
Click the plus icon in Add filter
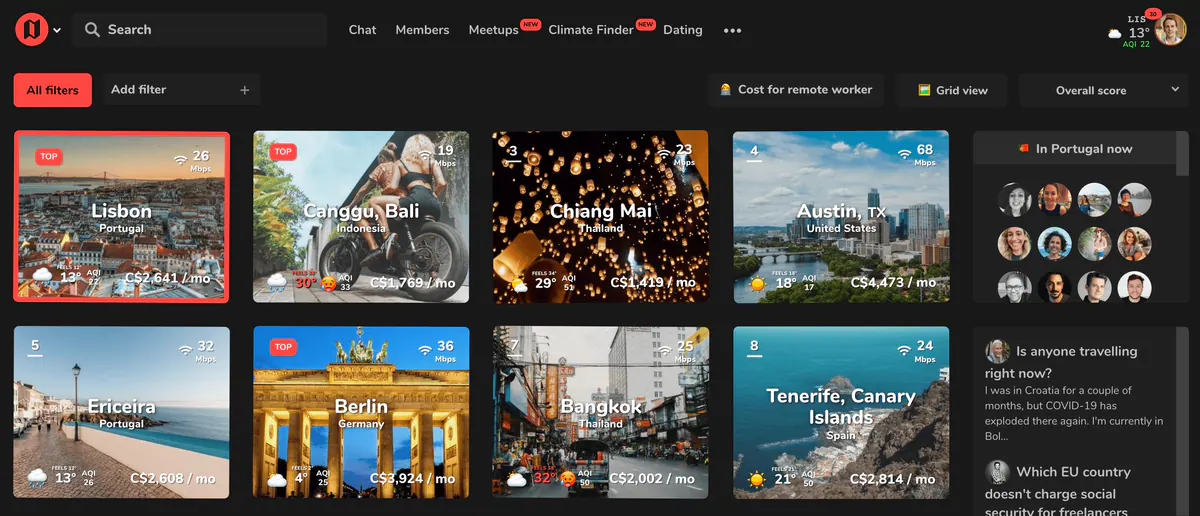click(x=245, y=90)
